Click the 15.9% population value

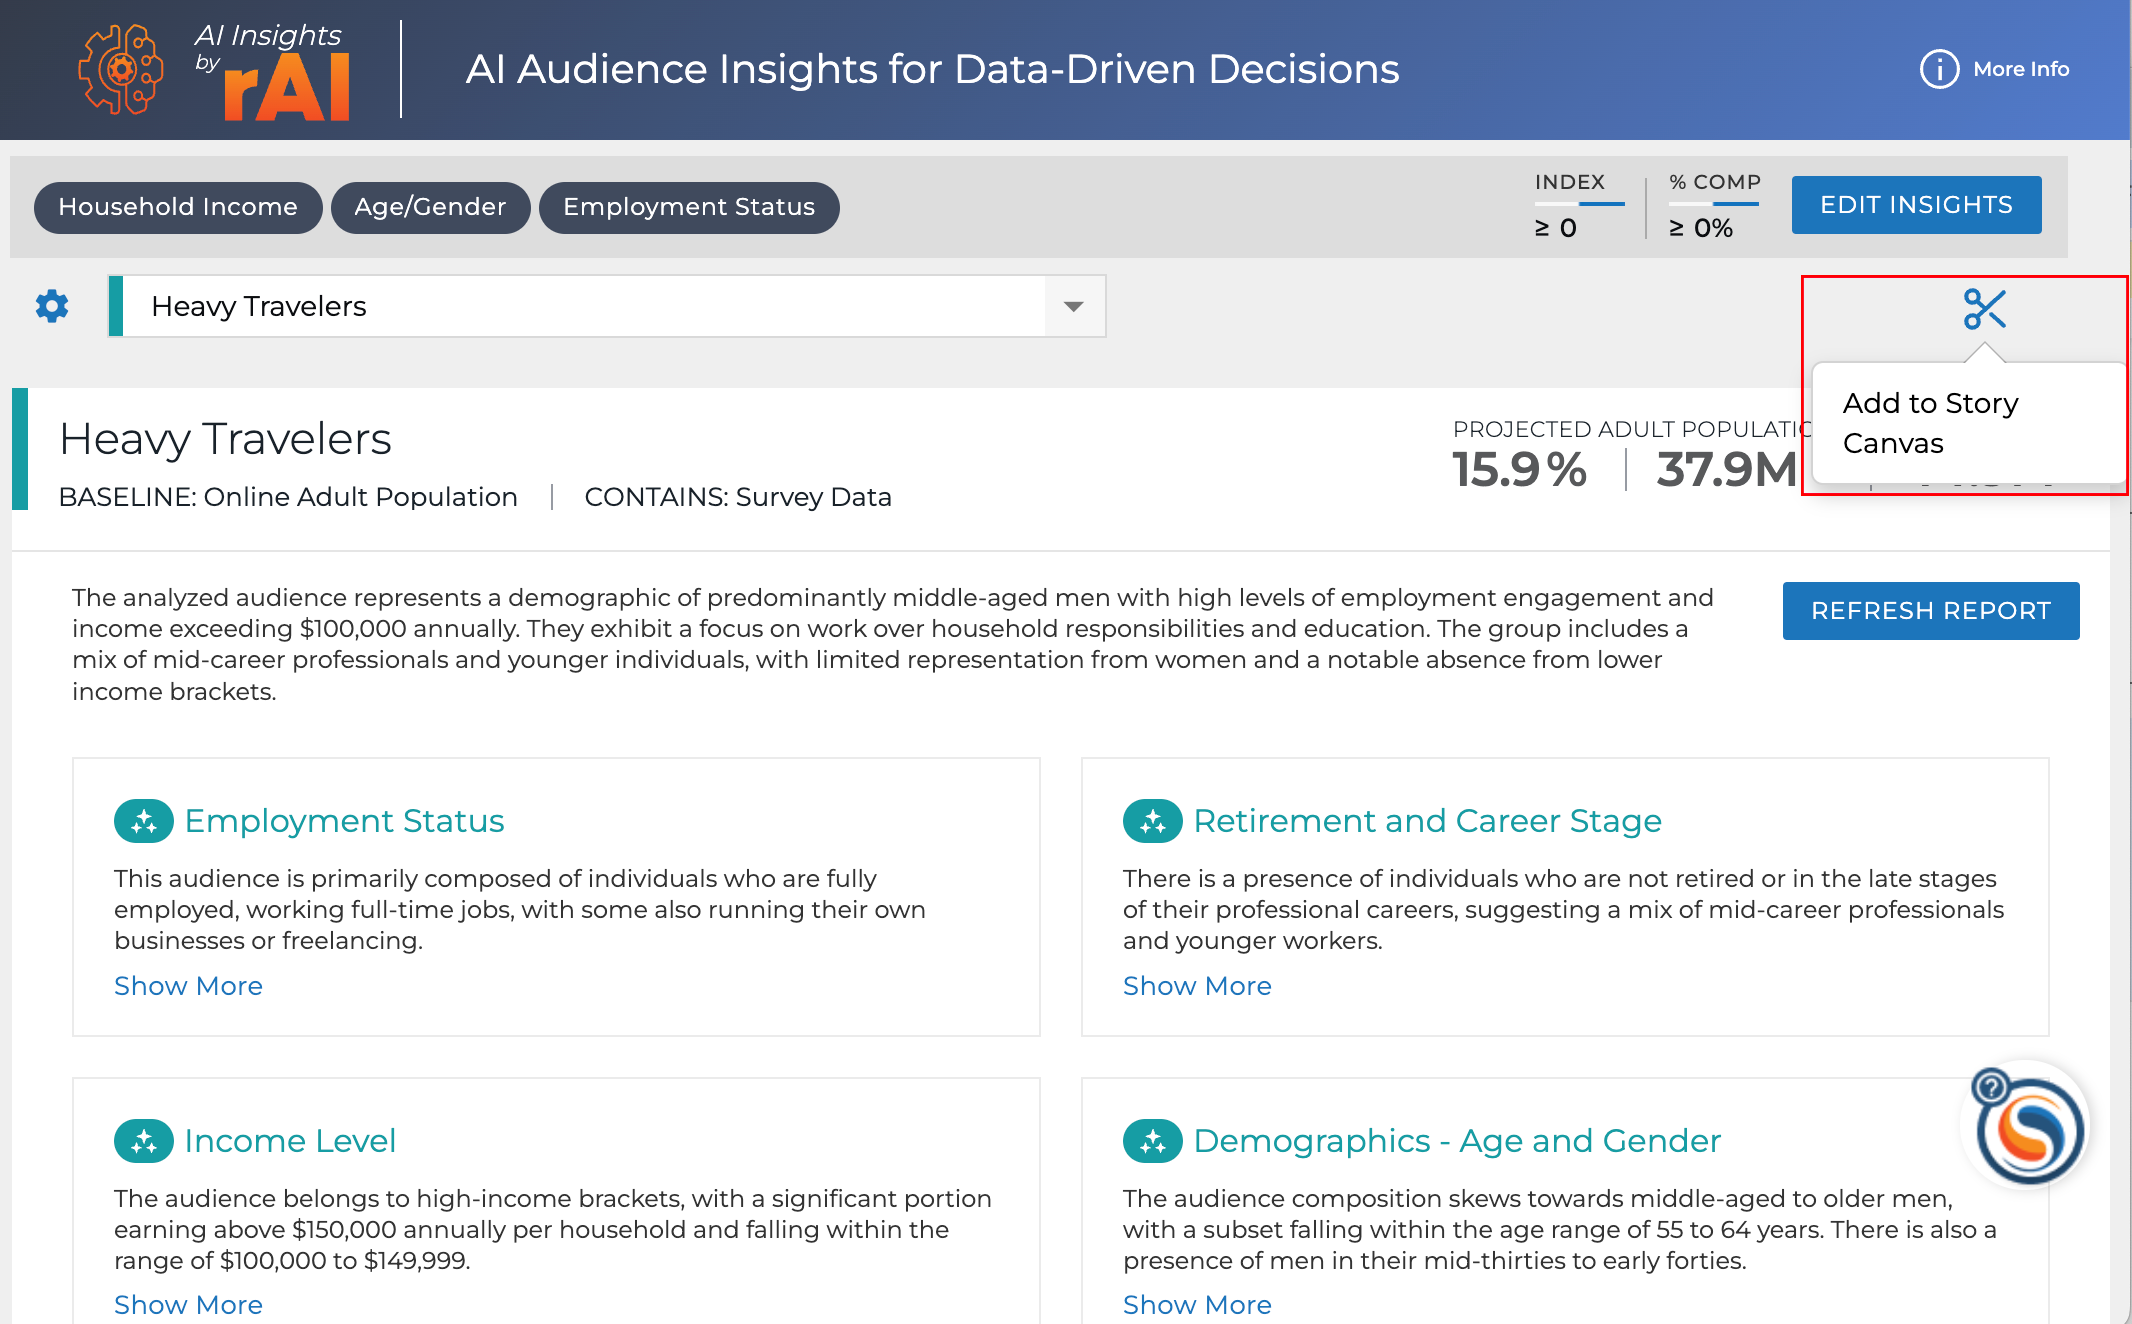pos(1519,470)
